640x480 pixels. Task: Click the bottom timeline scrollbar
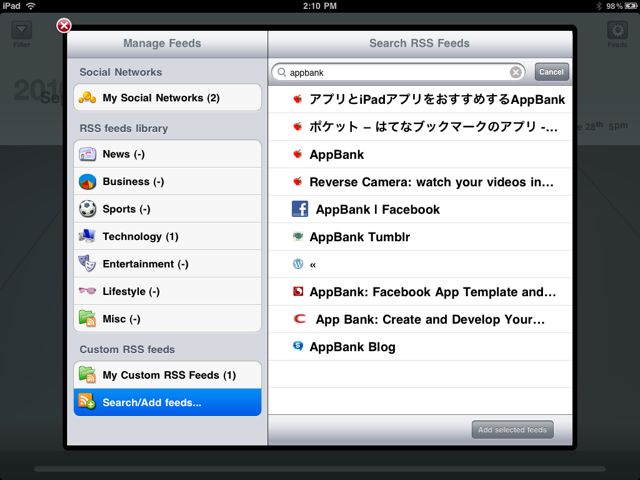click(320, 469)
